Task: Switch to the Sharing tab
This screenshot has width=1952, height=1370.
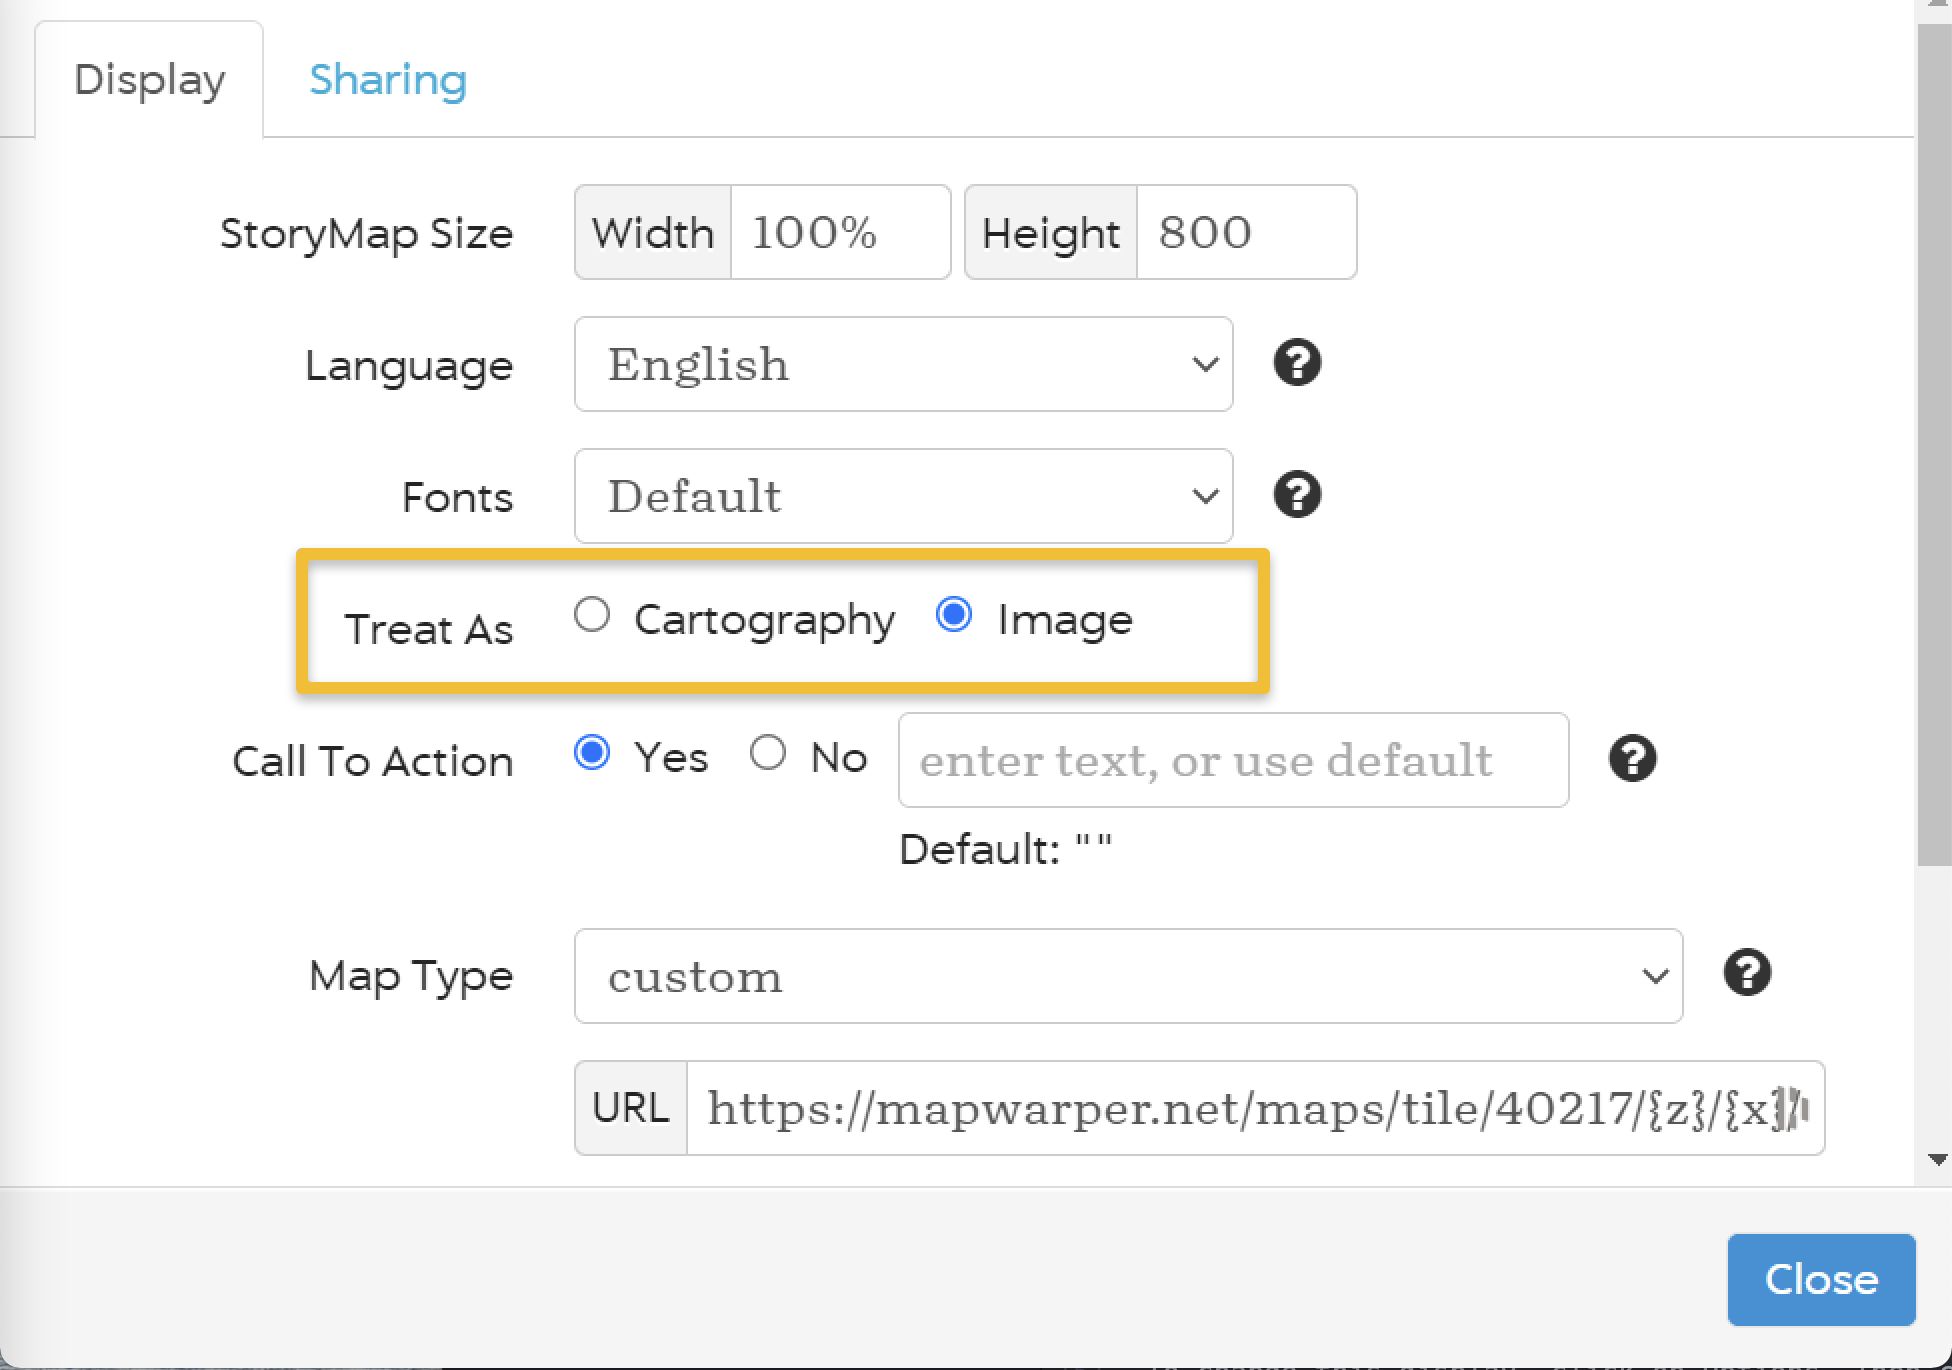Action: pyautogui.click(x=389, y=79)
